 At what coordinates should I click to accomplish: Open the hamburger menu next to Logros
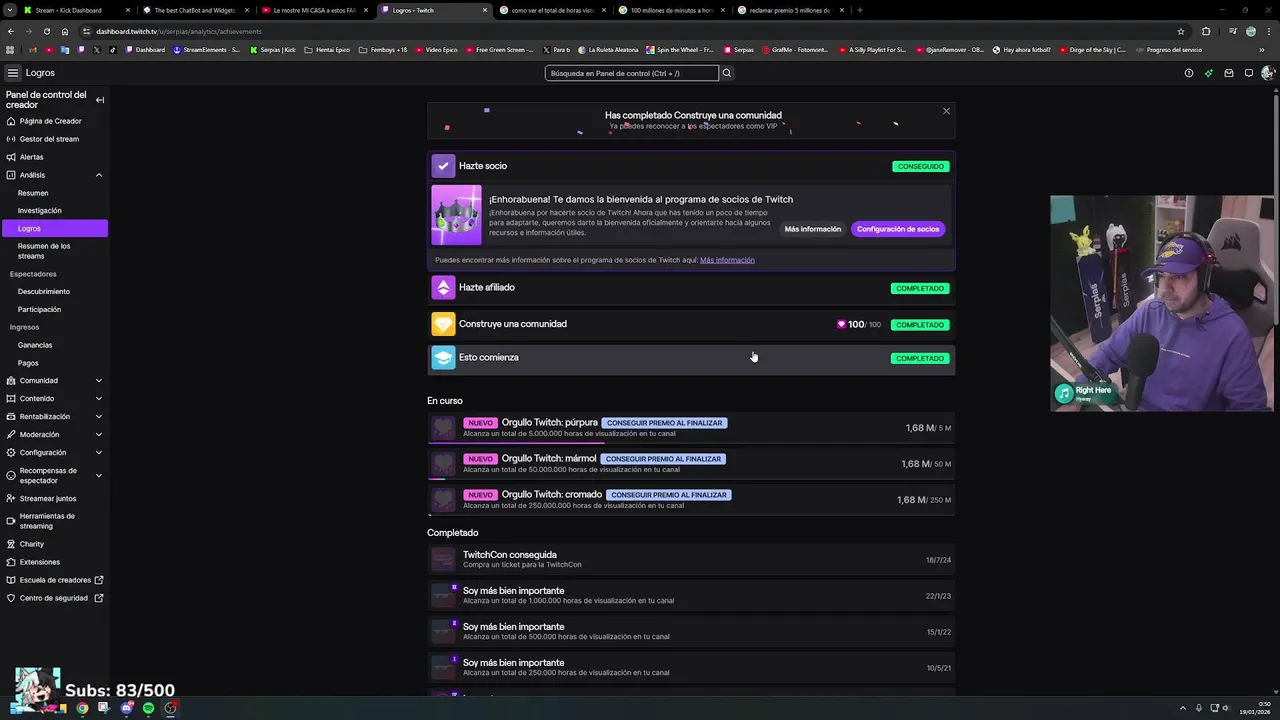12,73
